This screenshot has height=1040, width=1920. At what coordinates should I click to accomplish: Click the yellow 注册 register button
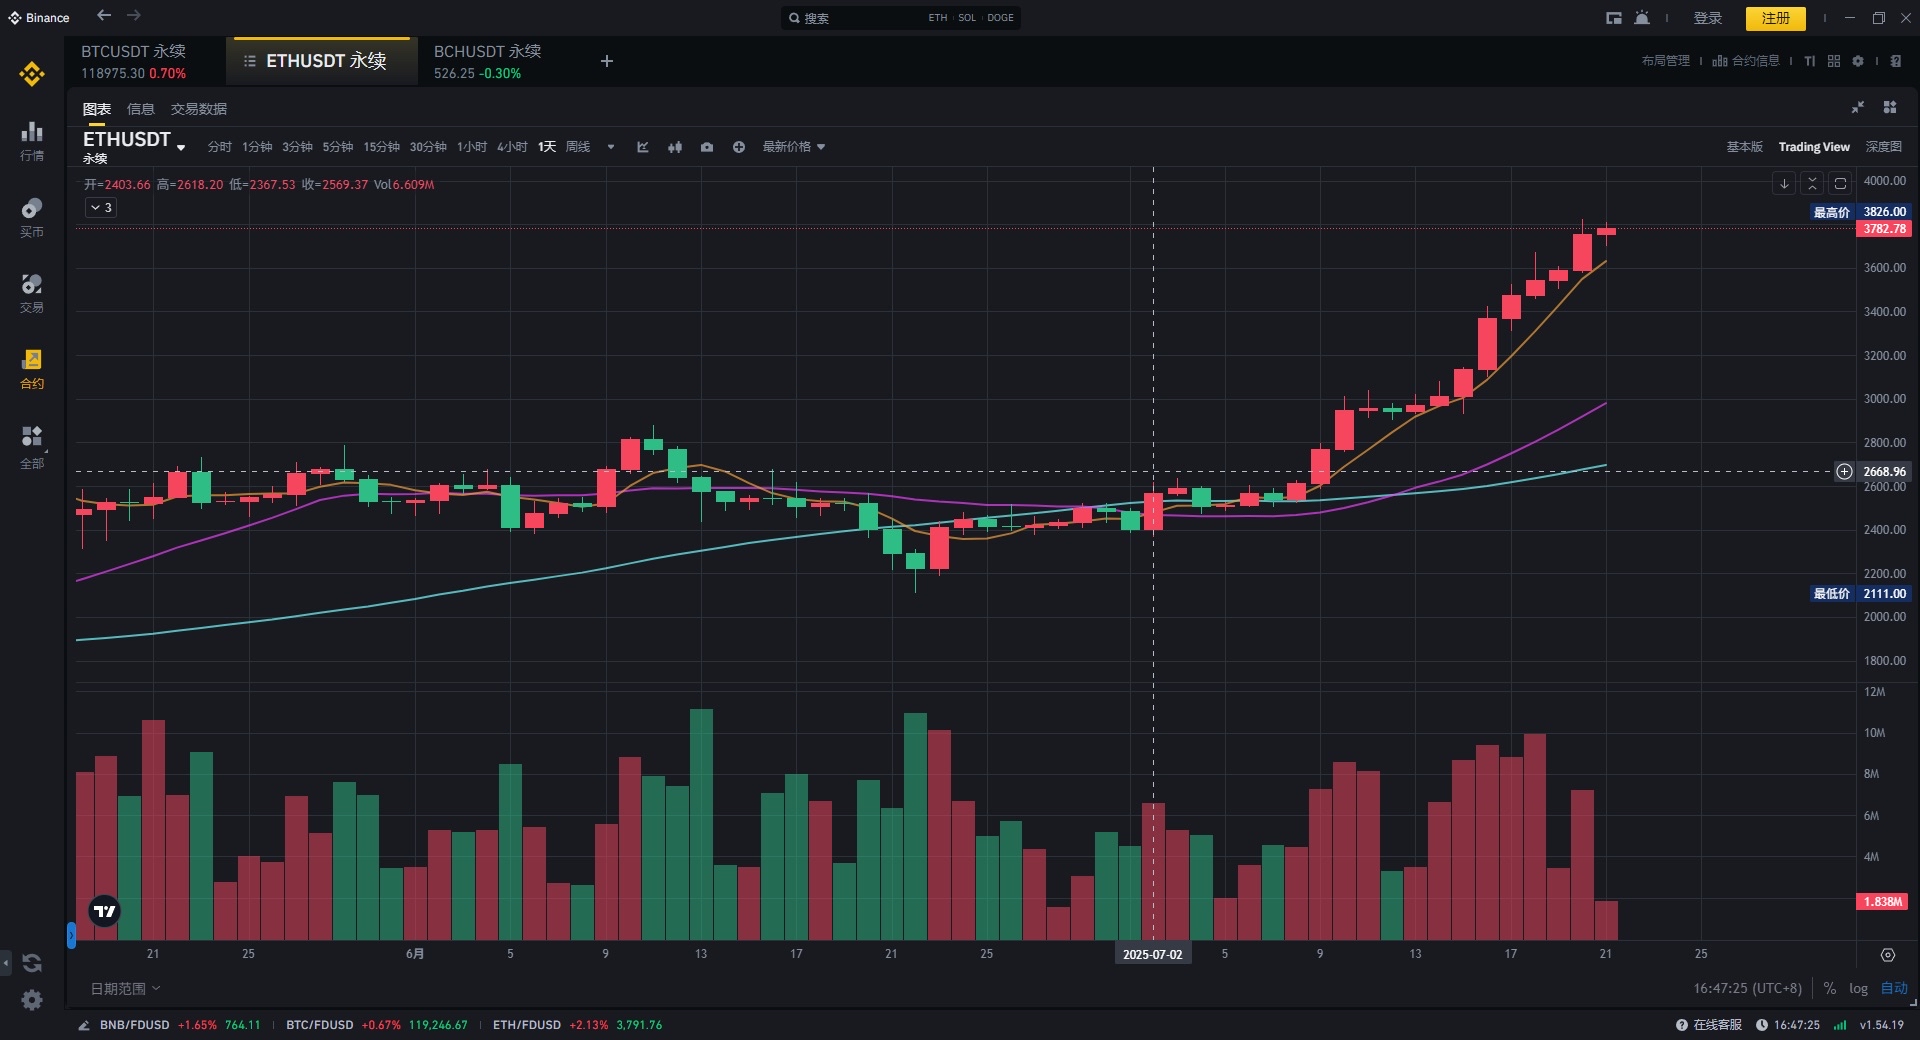[1775, 18]
